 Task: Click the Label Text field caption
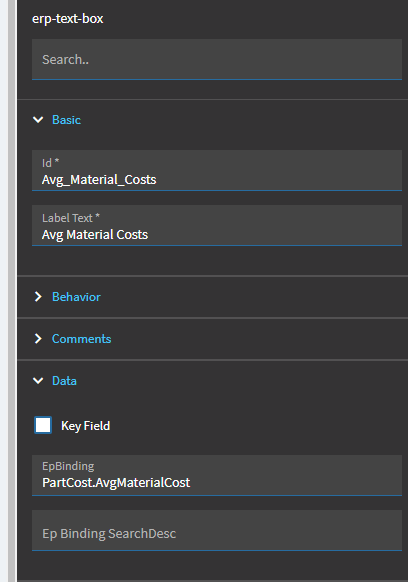point(71,218)
